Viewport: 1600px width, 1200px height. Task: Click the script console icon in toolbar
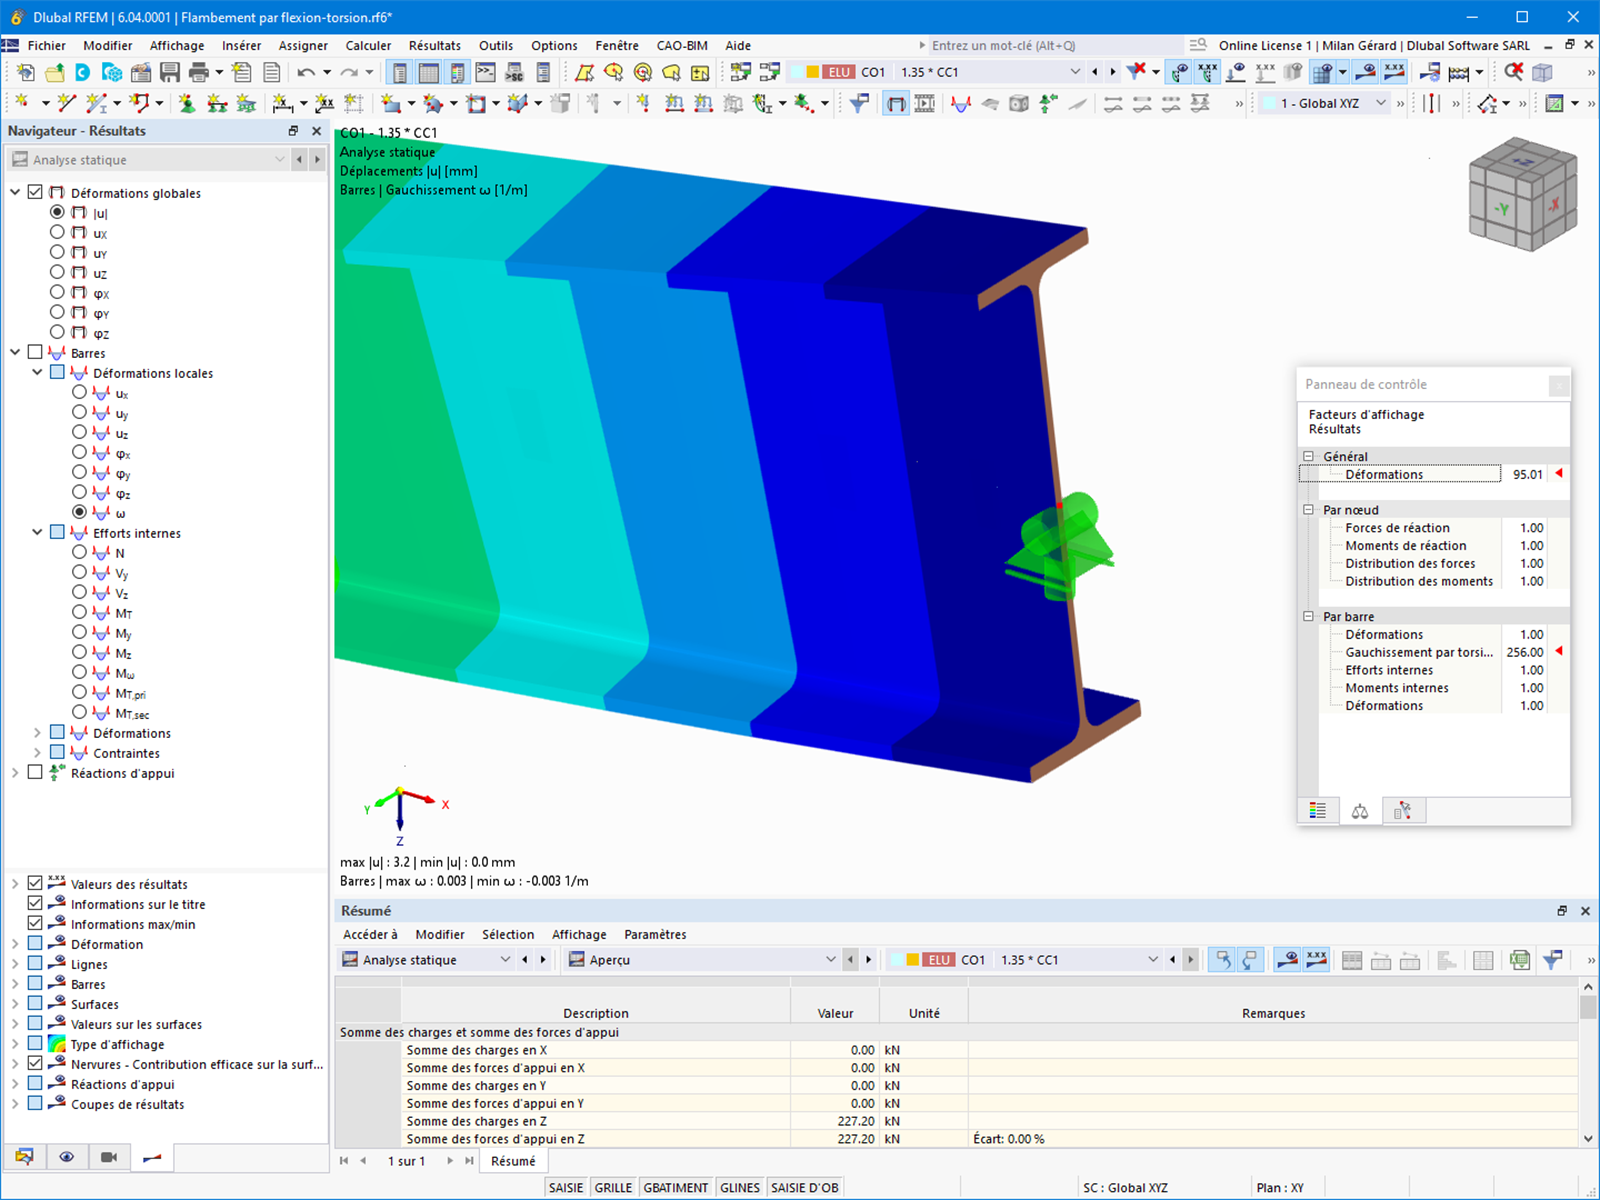486,72
